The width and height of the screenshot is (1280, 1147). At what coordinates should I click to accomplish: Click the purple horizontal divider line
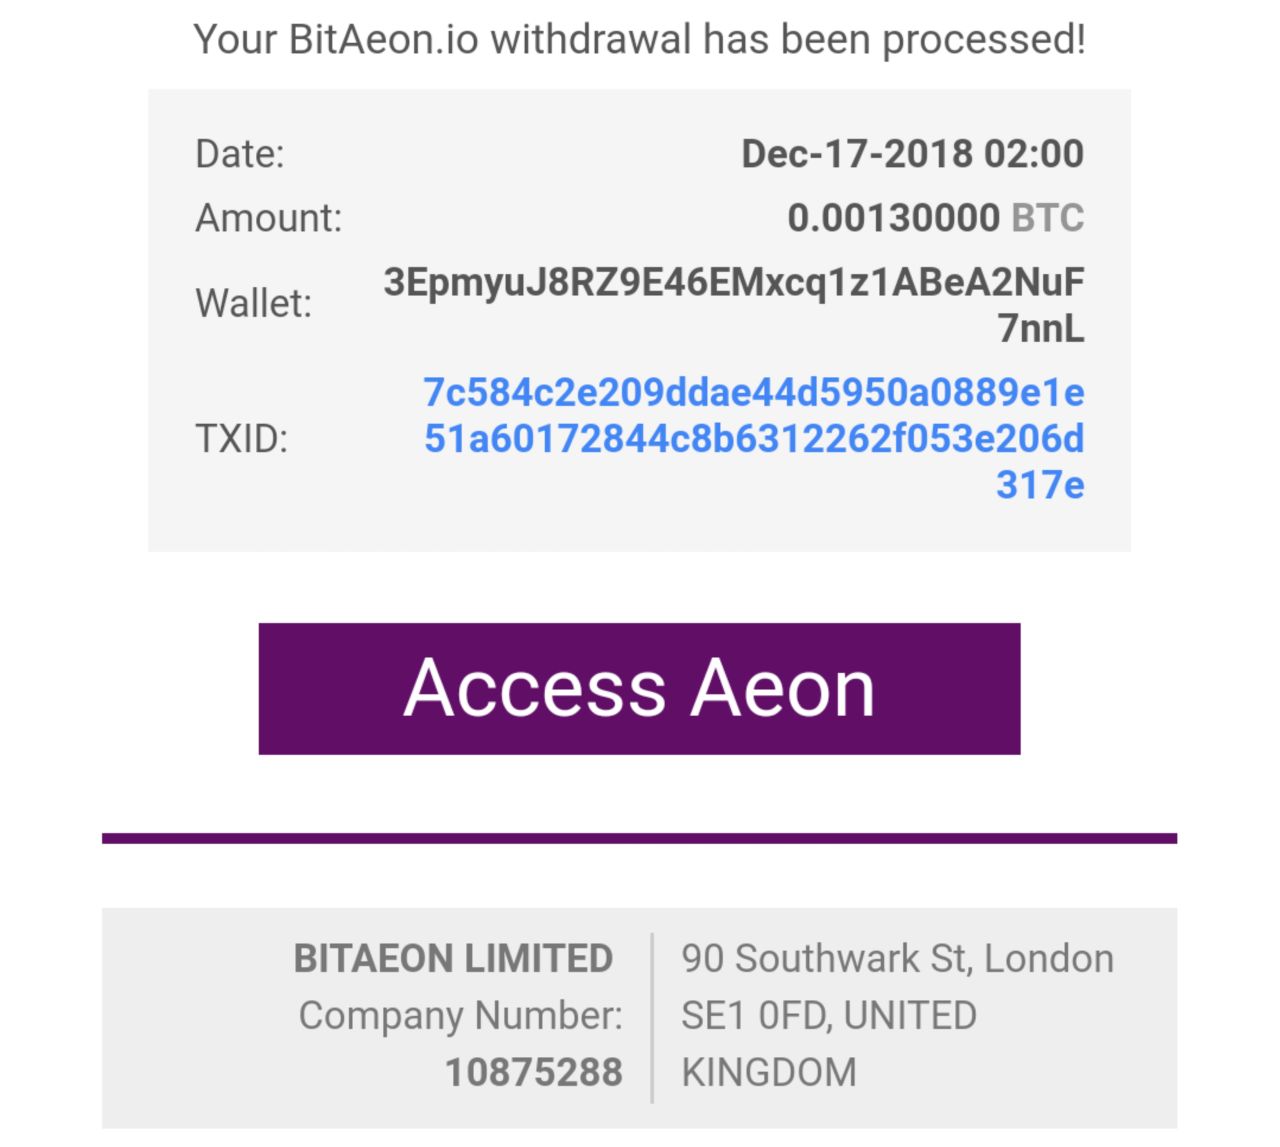[639, 838]
